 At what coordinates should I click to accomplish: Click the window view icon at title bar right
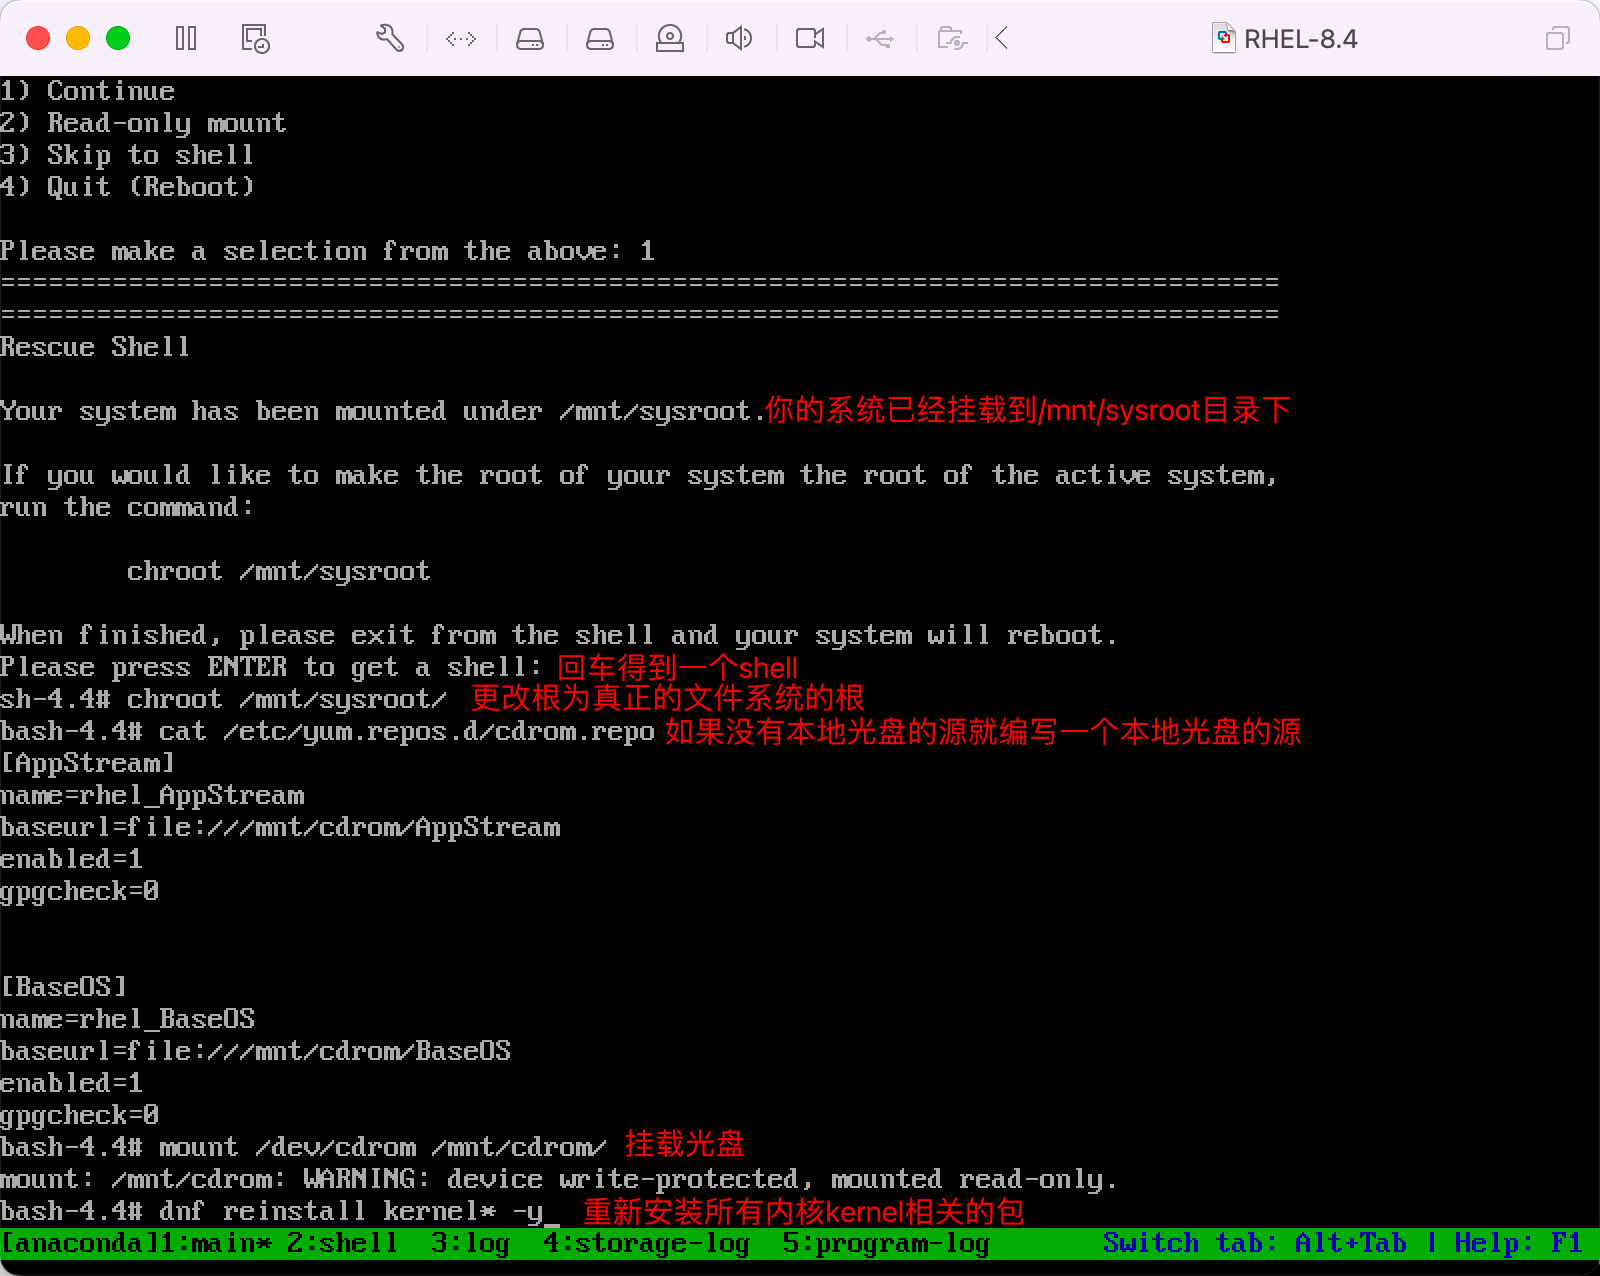[x=1557, y=39]
